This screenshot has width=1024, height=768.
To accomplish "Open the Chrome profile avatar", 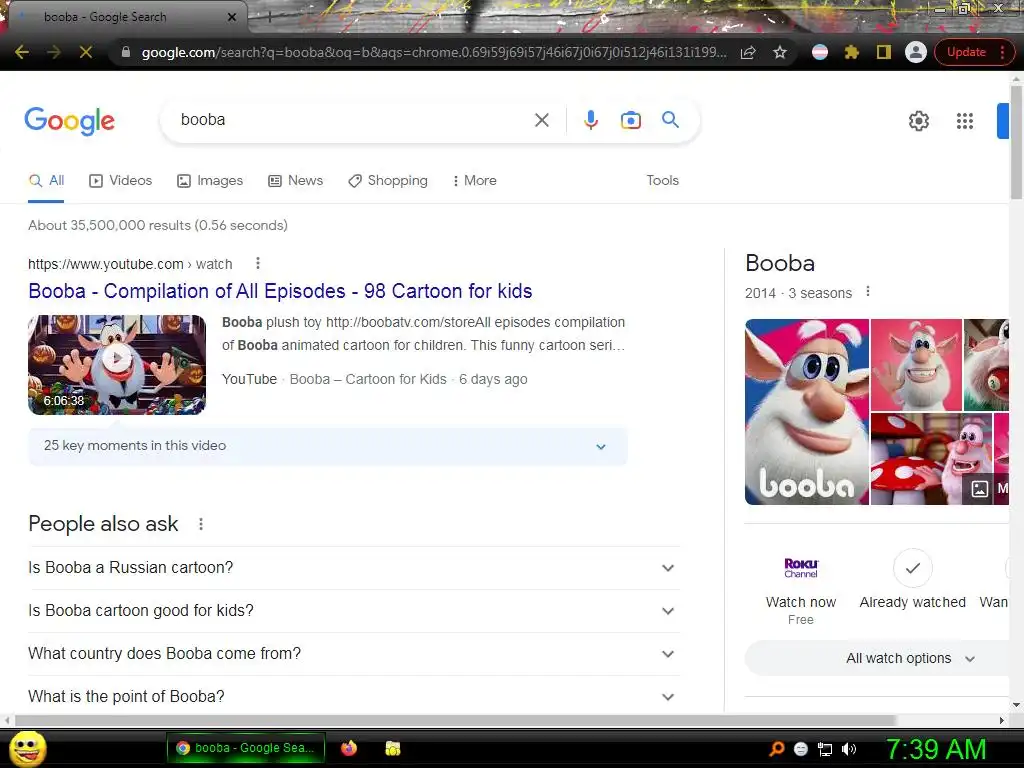I will click(x=916, y=52).
